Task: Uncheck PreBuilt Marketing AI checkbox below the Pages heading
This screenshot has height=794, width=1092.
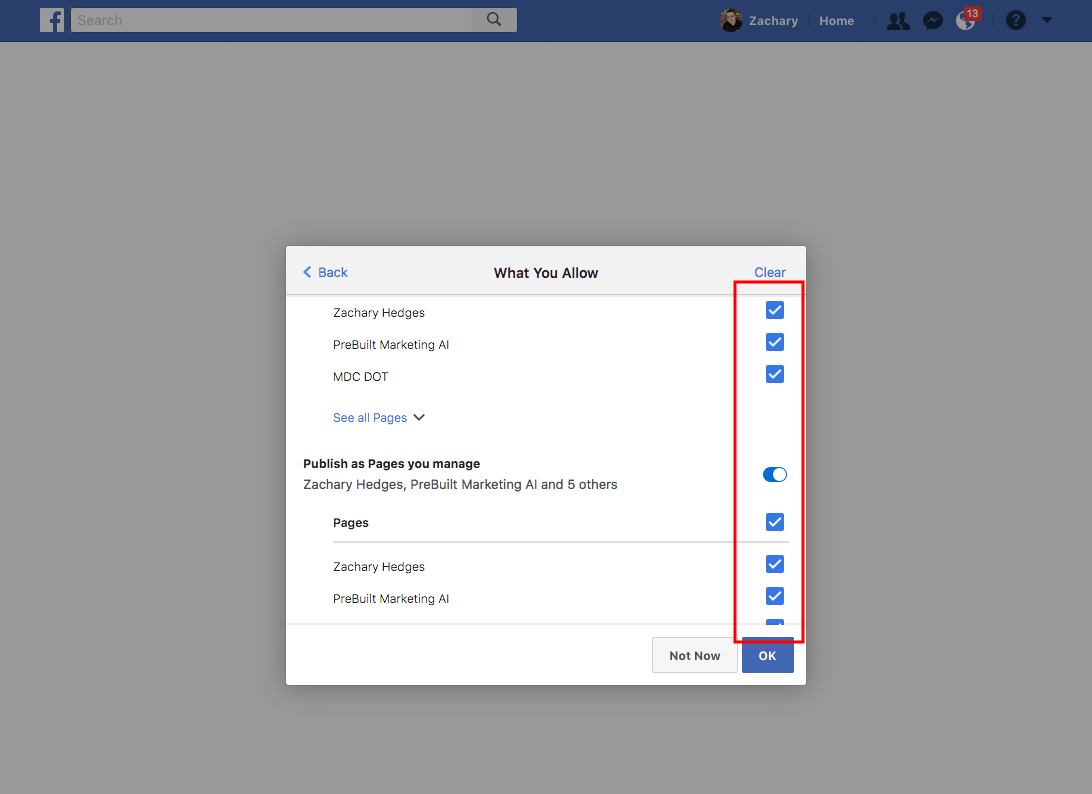Action: tap(774, 596)
